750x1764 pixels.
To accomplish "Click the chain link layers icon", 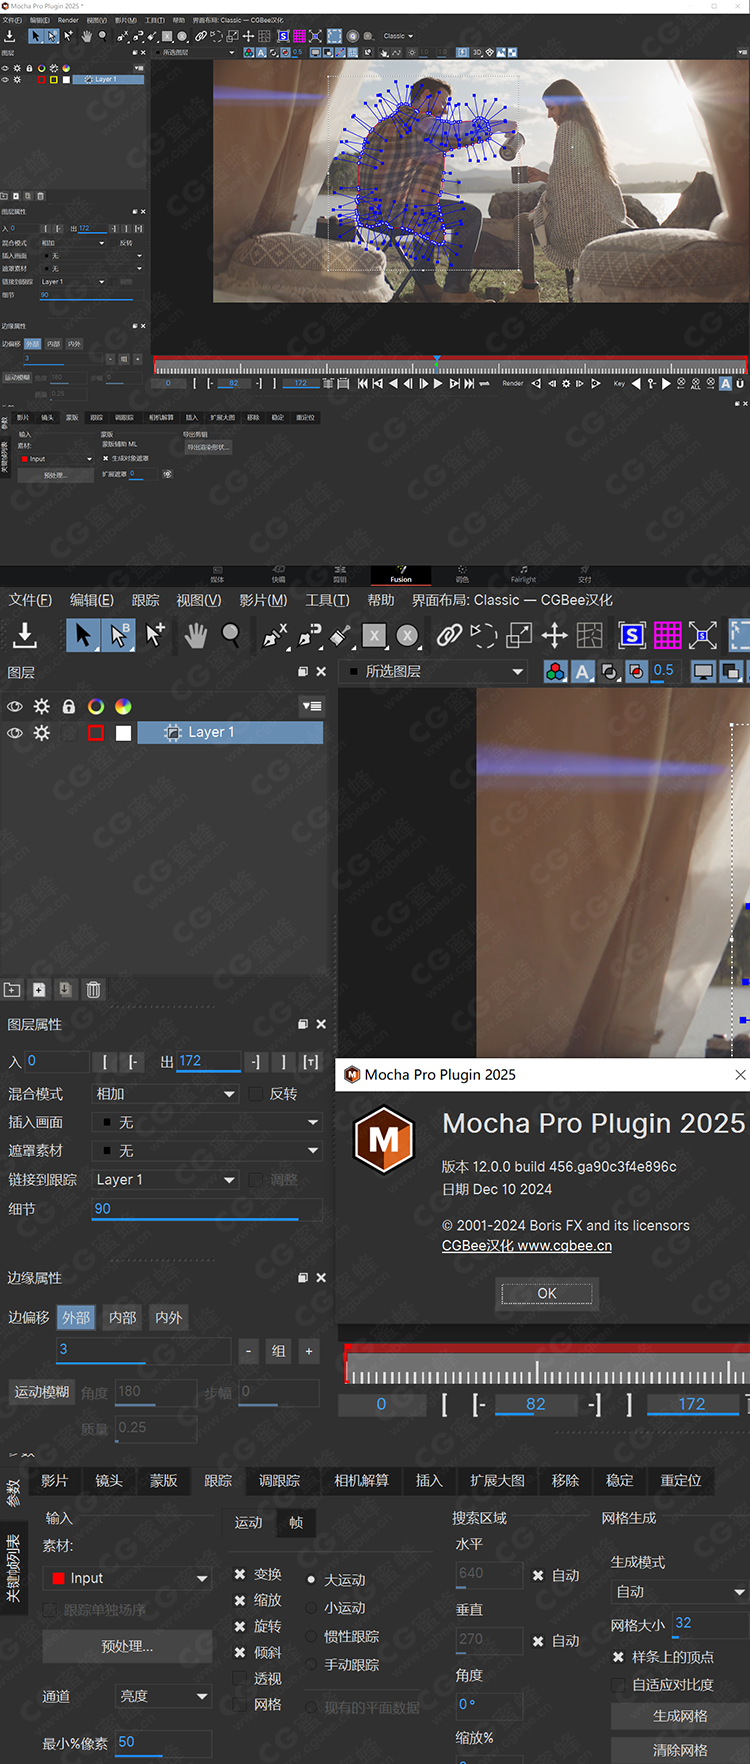I will coord(450,634).
